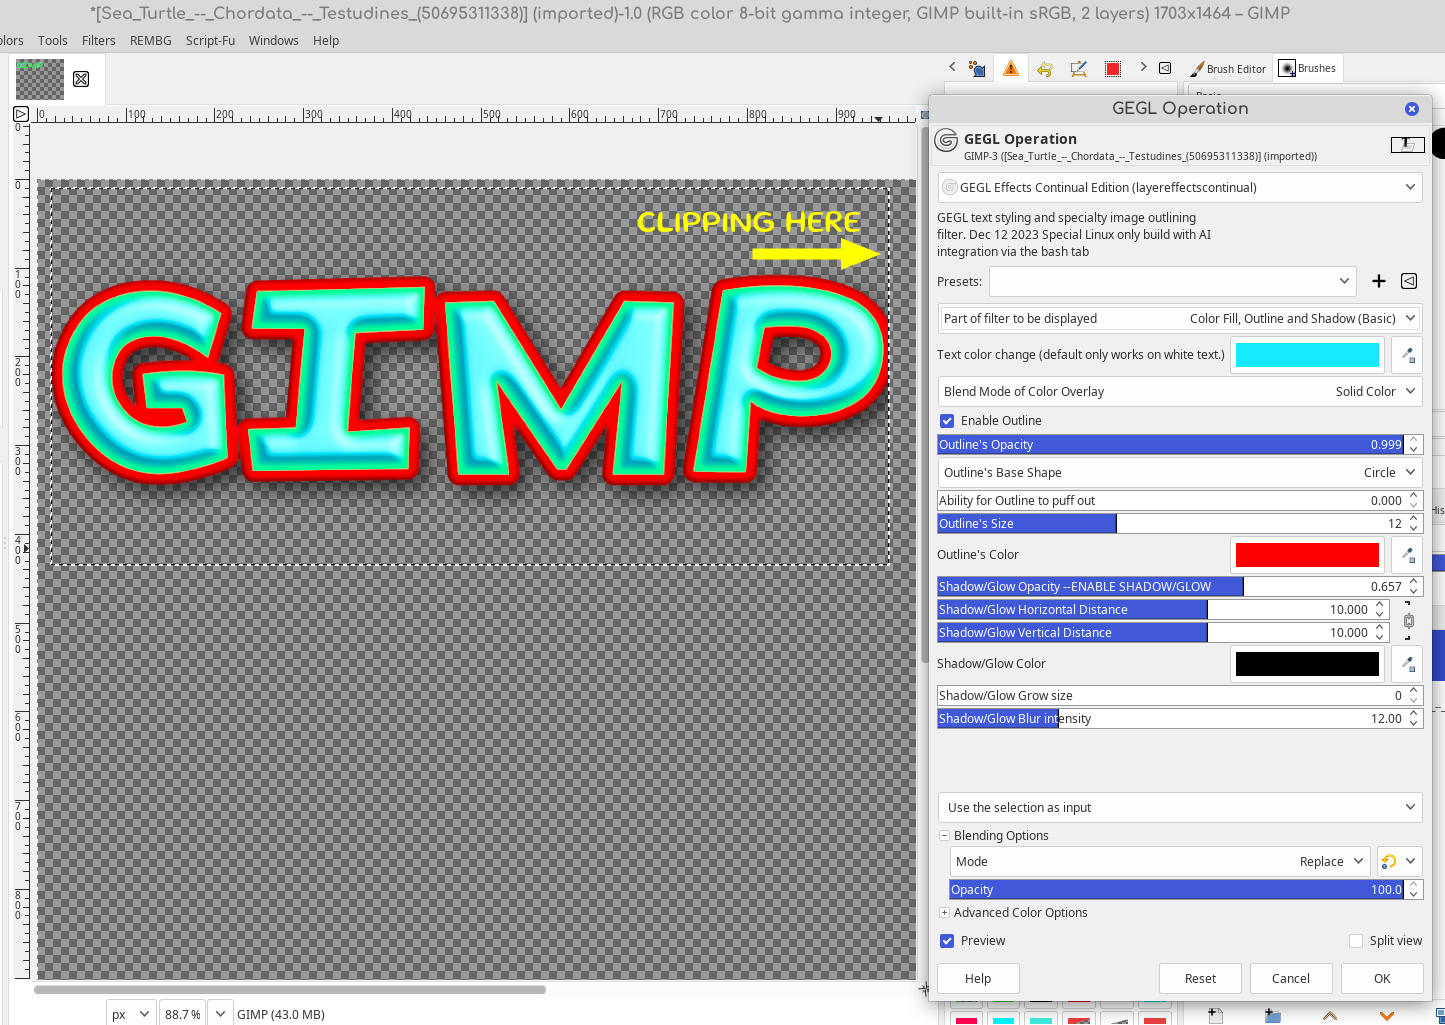The height and width of the screenshot is (1025, 1445).
Task: Click the save preset plus icon
Action: pos(1379,281)
